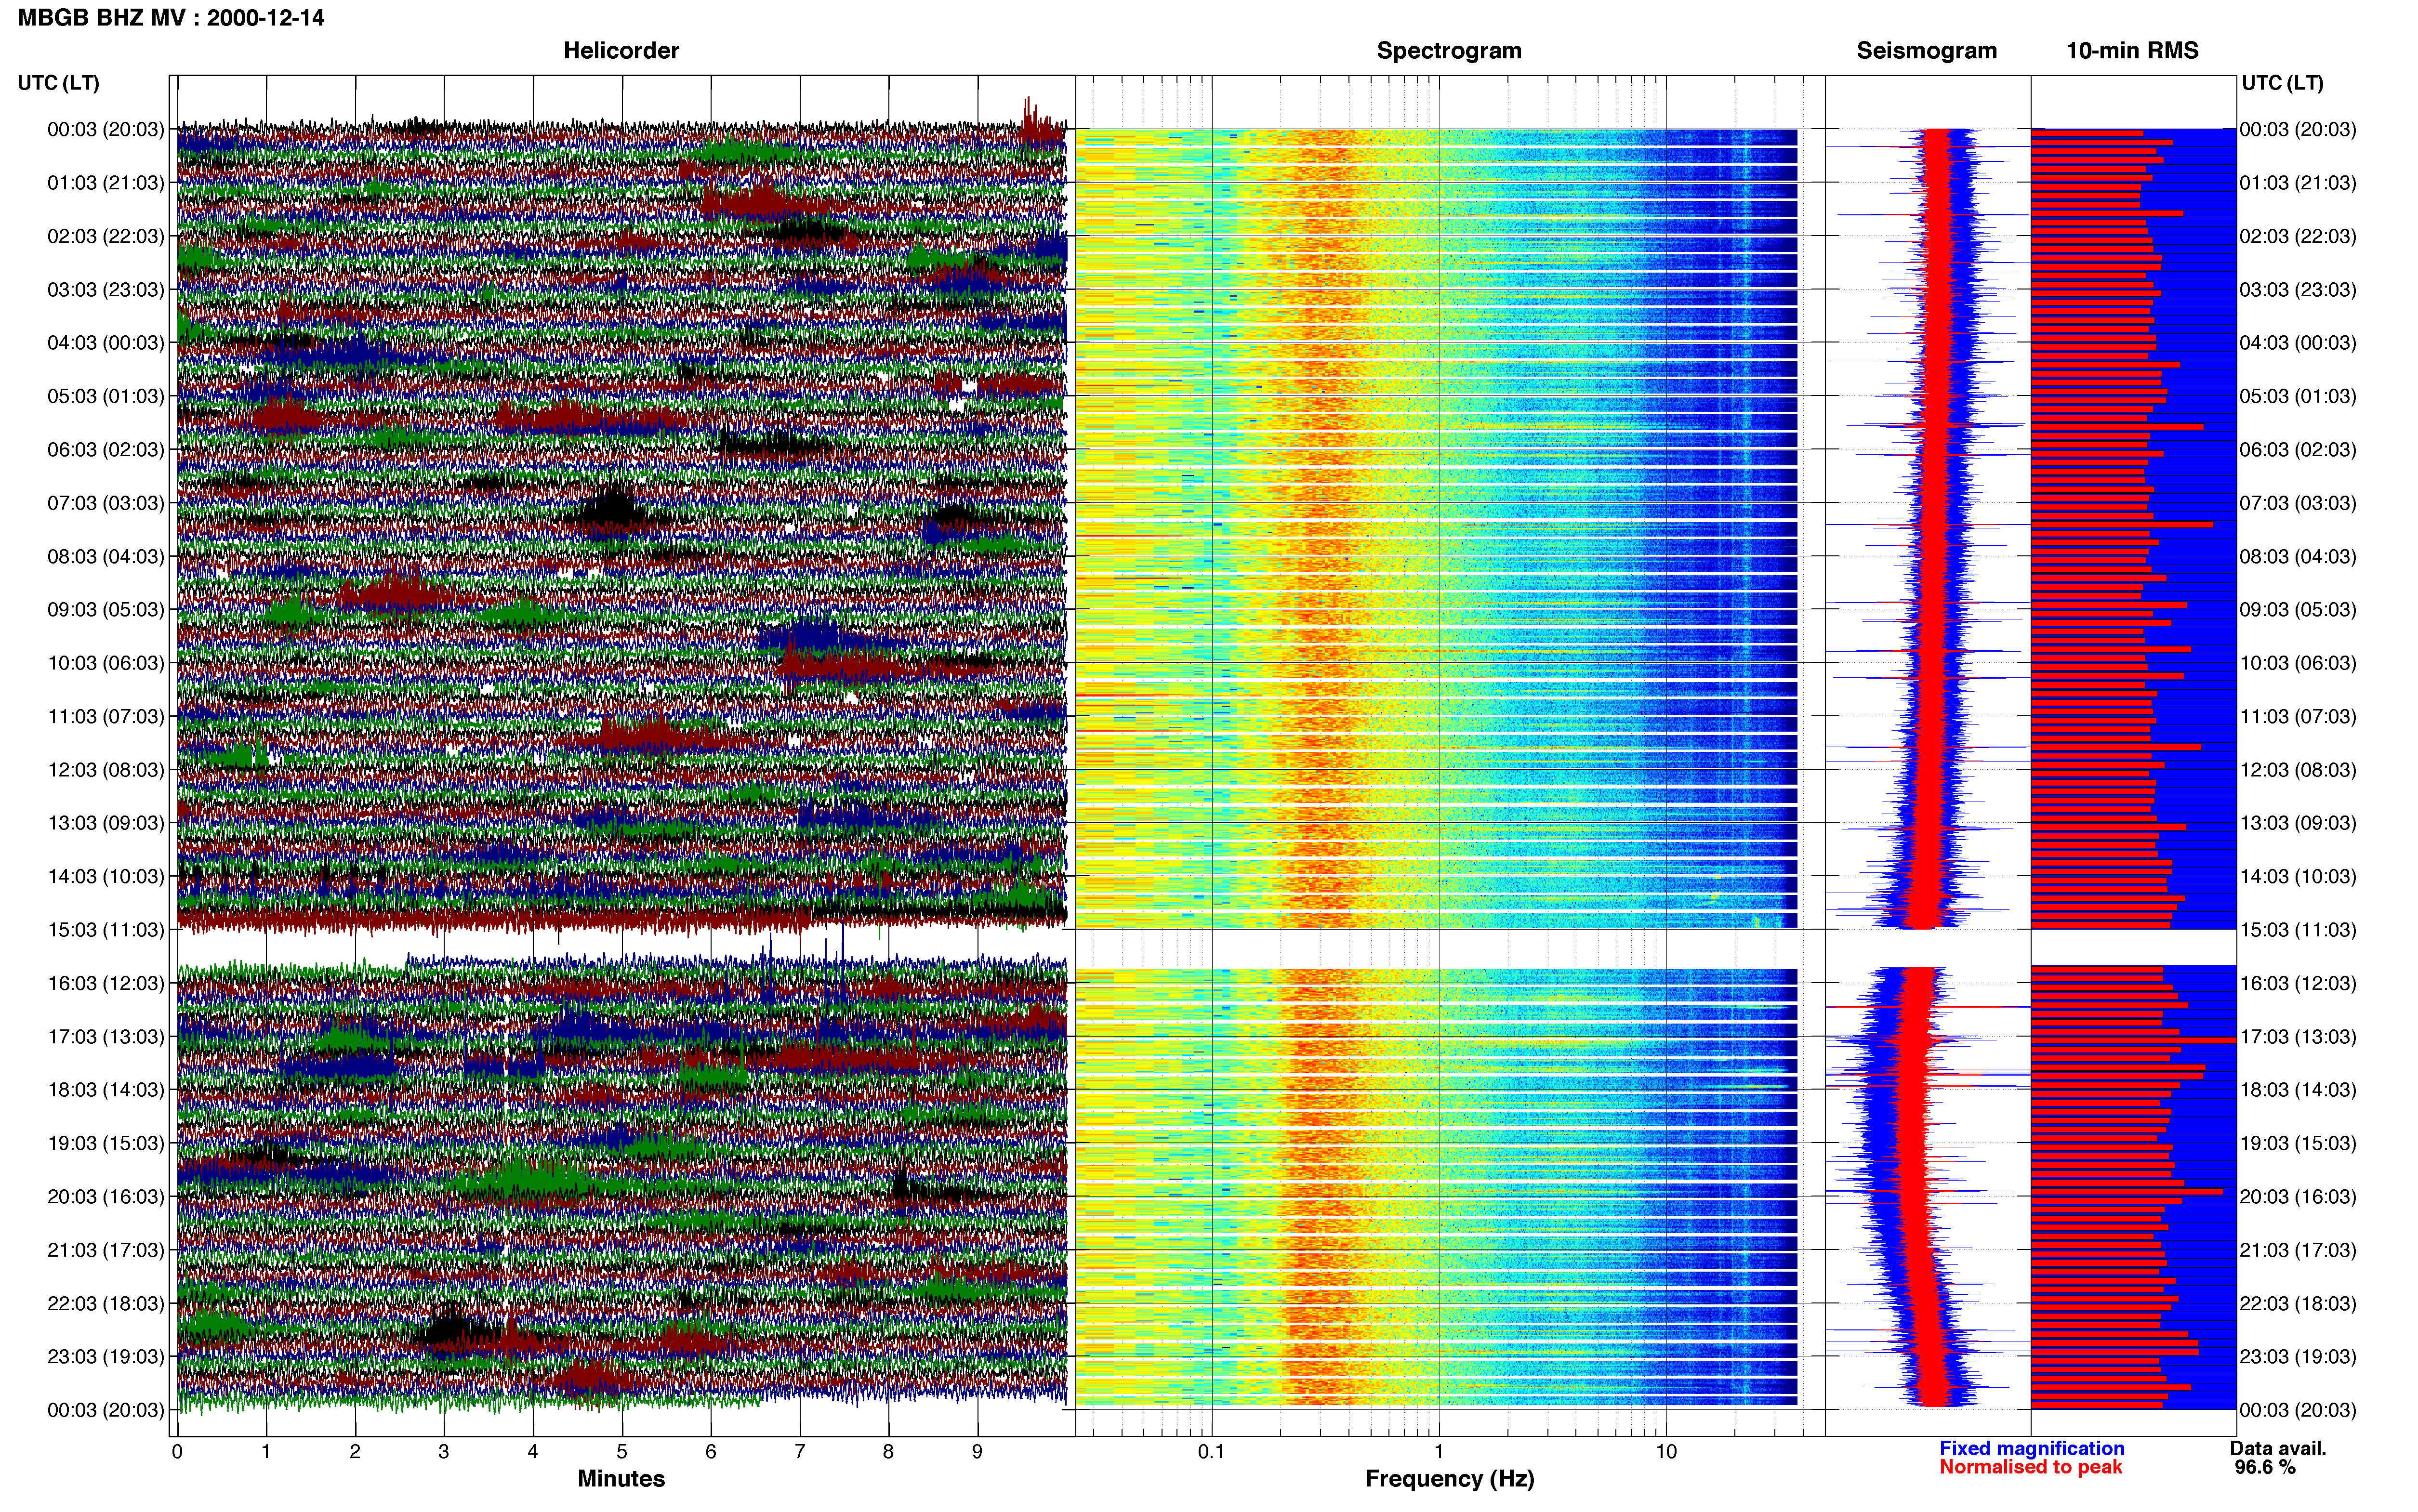Click the right-side '20:03 (16:03)' time label
Viewport: 2418px width, 1512px height.
(2298, 1197)
